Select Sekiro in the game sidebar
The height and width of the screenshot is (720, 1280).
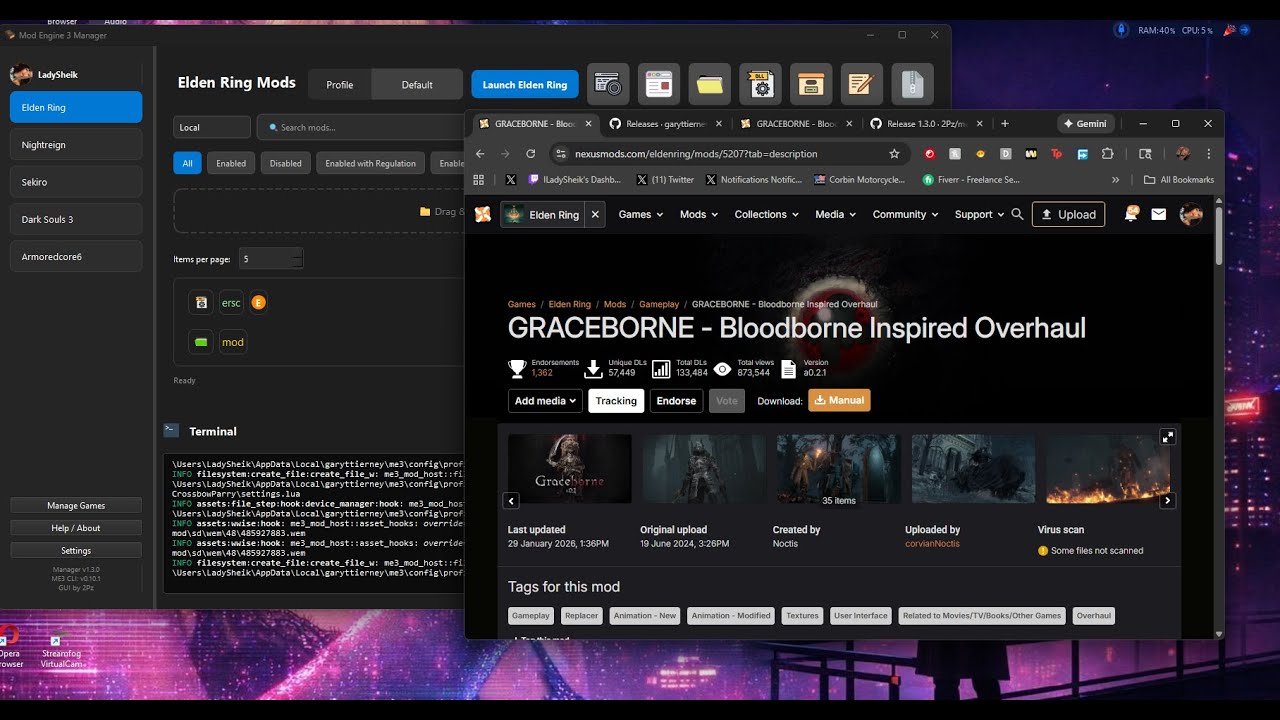tap(76, 182)
